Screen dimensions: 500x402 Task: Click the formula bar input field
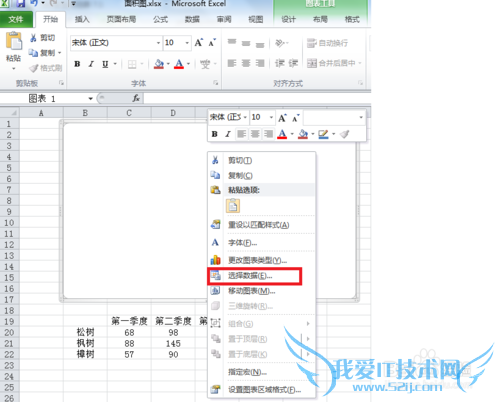pyautogui.click(x=257, y=98)
